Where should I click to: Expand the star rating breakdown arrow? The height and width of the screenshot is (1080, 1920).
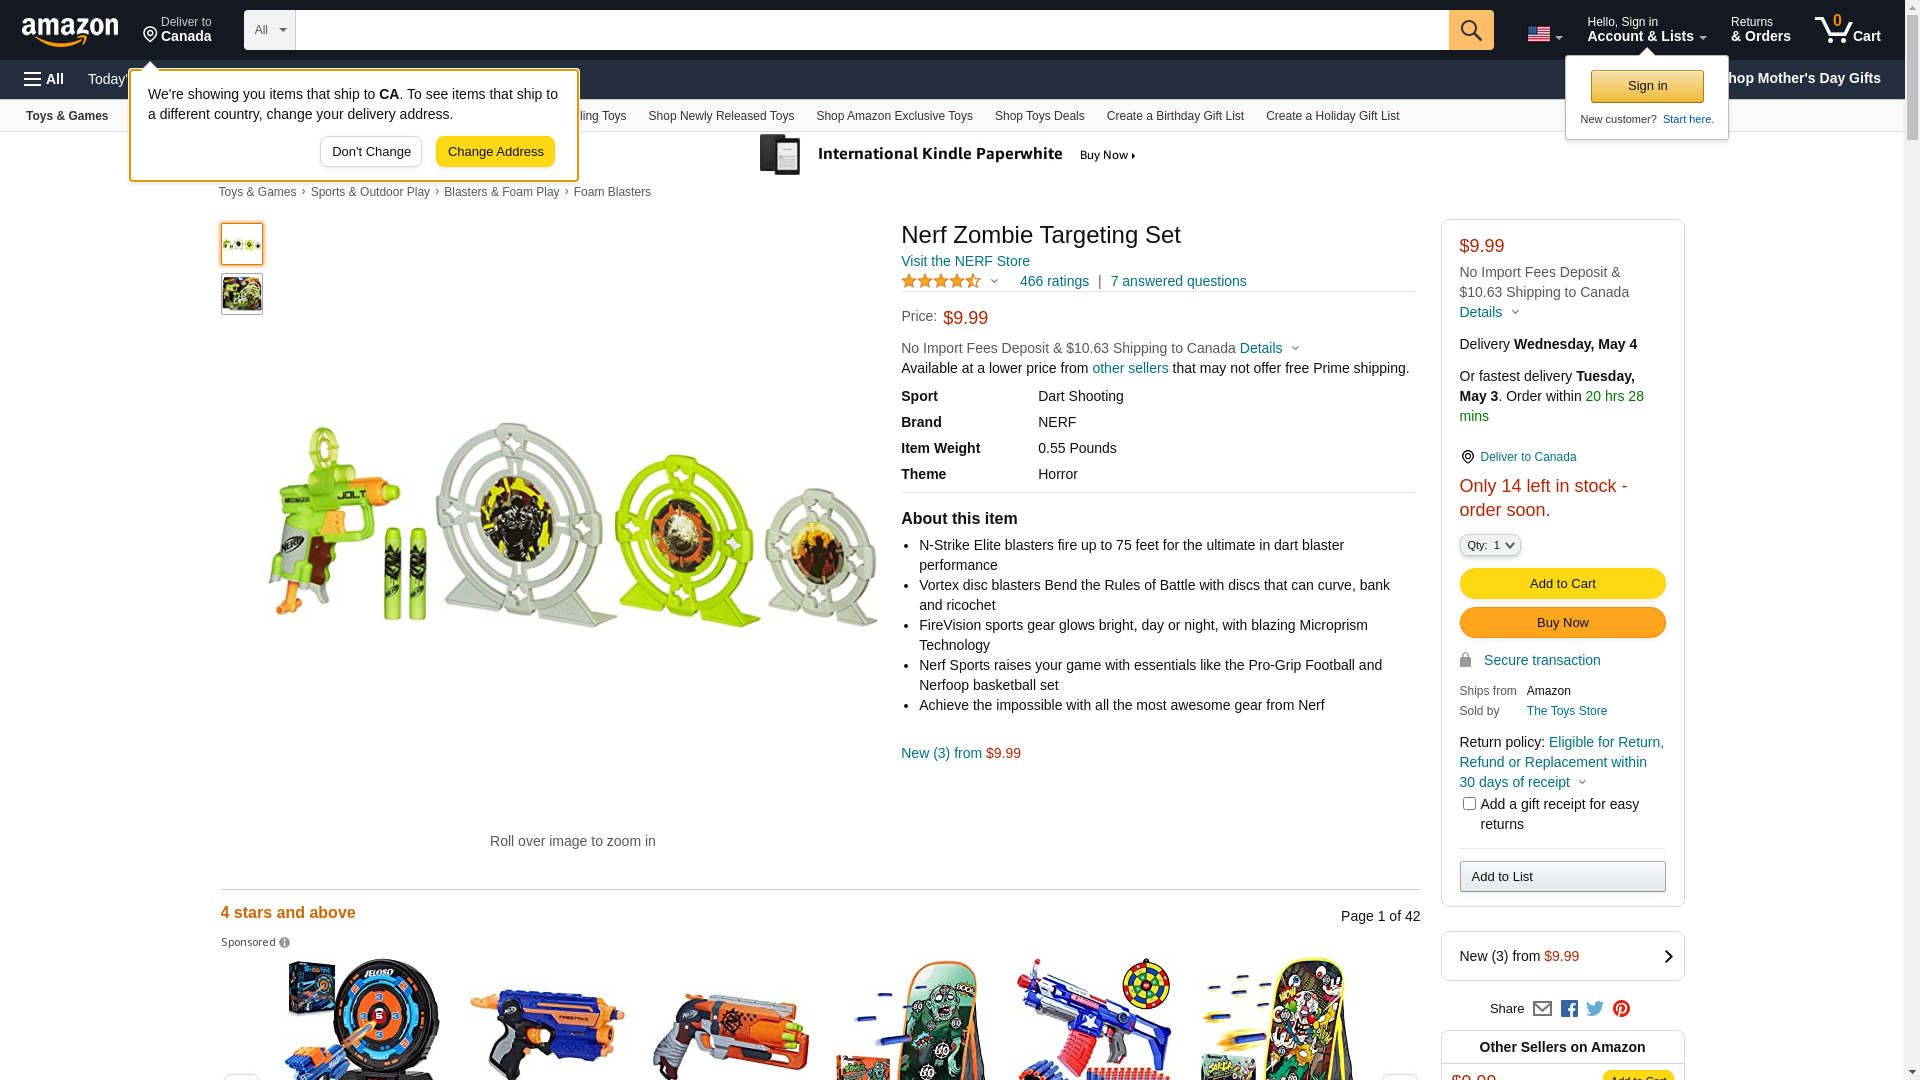pyautogui.click(x=994, y=281)
